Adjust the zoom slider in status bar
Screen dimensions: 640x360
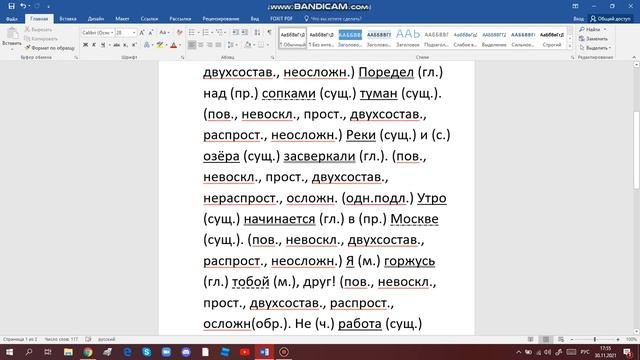pyautogui.click(x=595, y=339)
